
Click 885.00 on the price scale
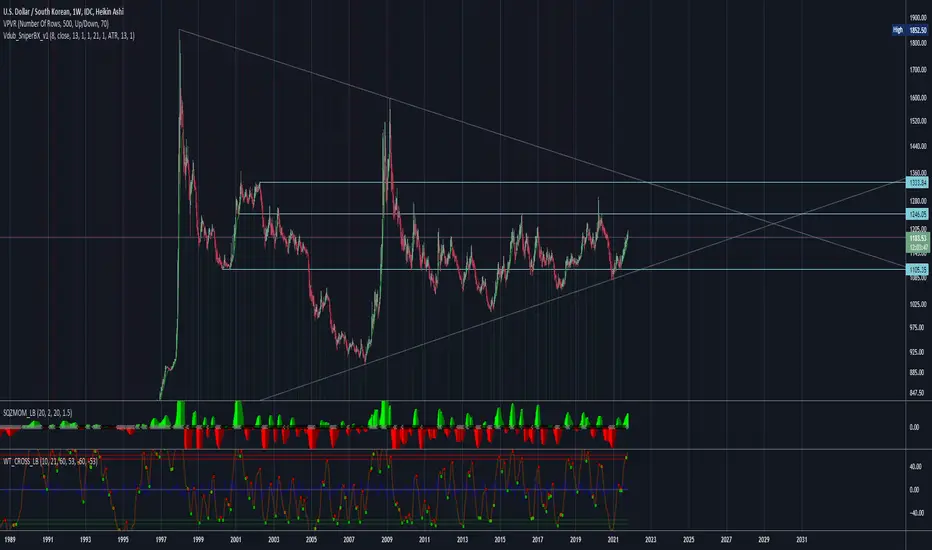point(918,373)
